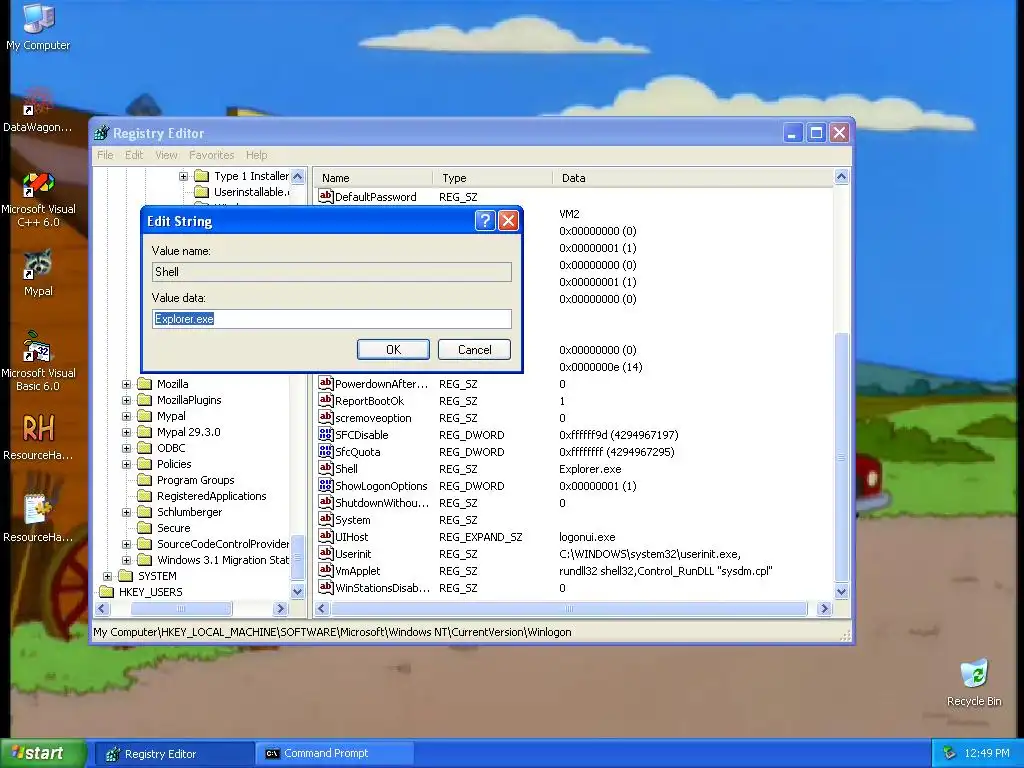Launch Microsoft Visual C++ 6.0 shortcut

coord(38,199)
